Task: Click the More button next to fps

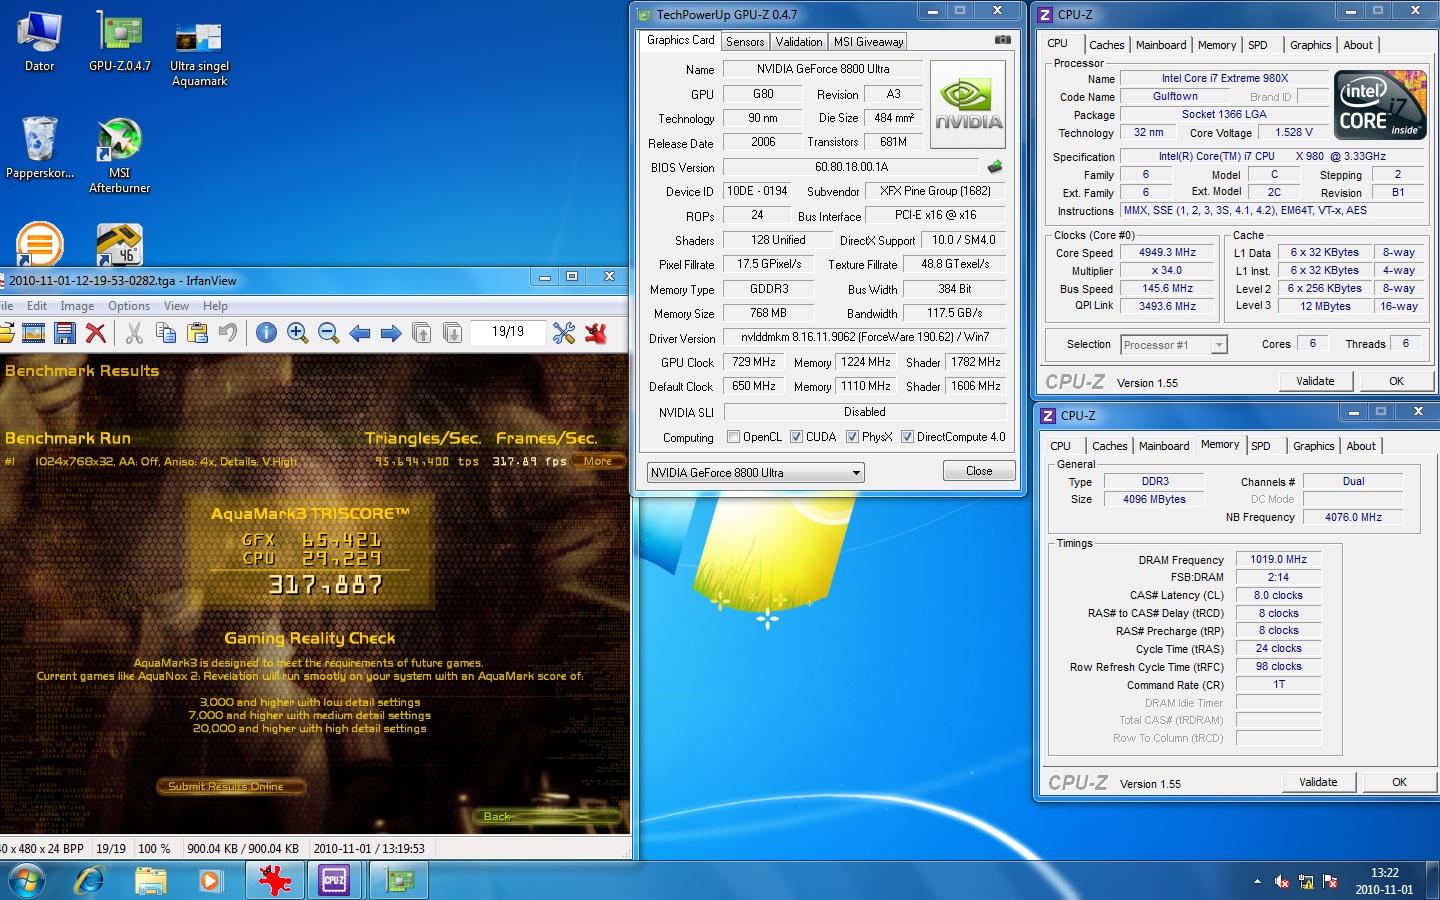Action: pos(599,461)
